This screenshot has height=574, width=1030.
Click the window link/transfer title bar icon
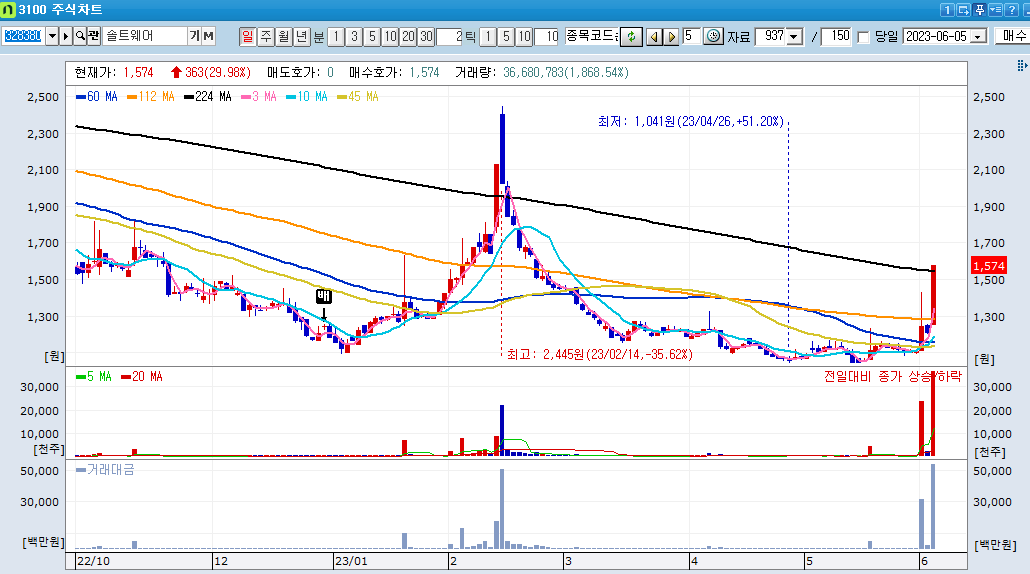963,10
